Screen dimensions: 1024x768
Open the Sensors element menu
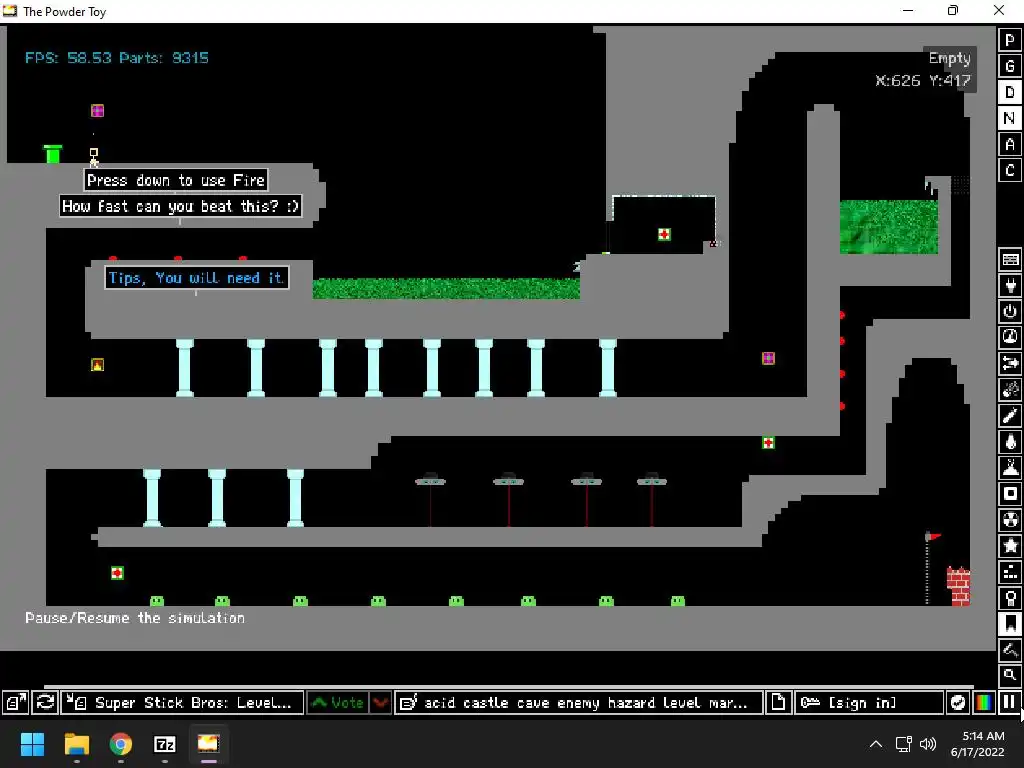1010,337
